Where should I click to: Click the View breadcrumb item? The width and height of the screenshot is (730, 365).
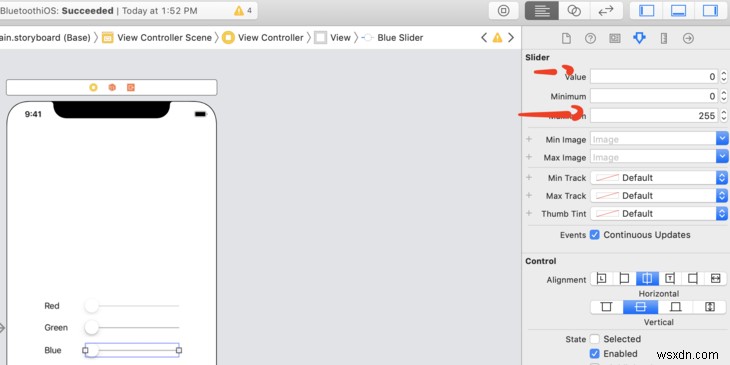coord(332,38)
